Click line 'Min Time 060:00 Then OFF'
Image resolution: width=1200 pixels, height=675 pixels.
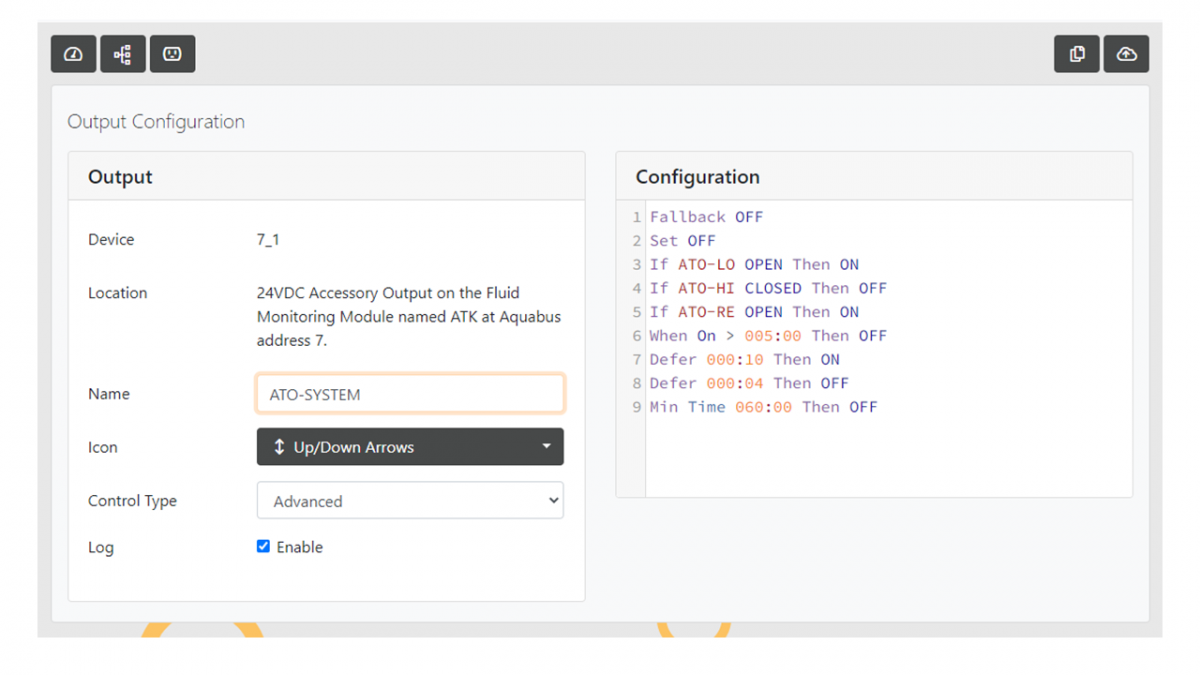point(763,407)
